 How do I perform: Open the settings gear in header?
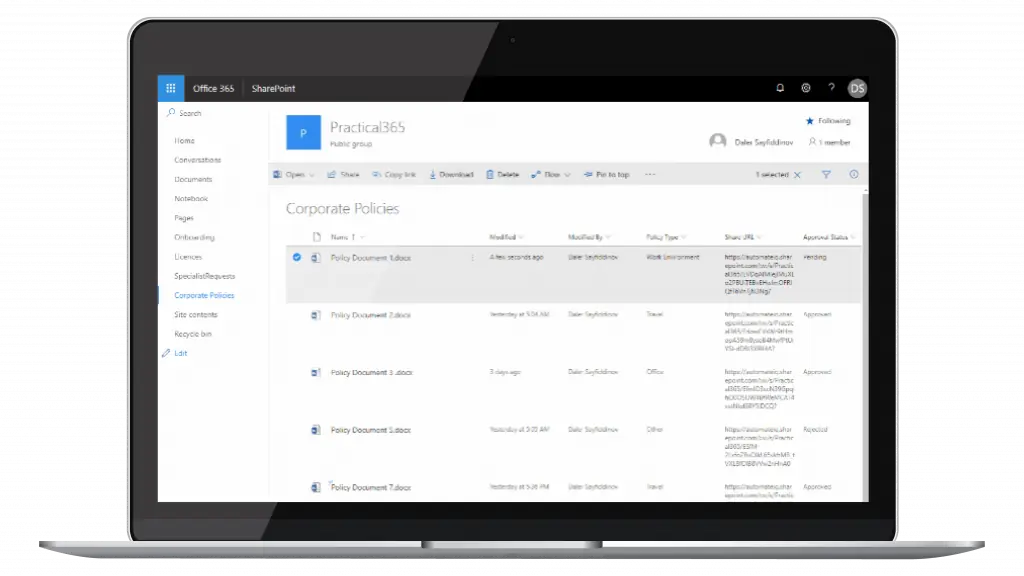(806, 88)
